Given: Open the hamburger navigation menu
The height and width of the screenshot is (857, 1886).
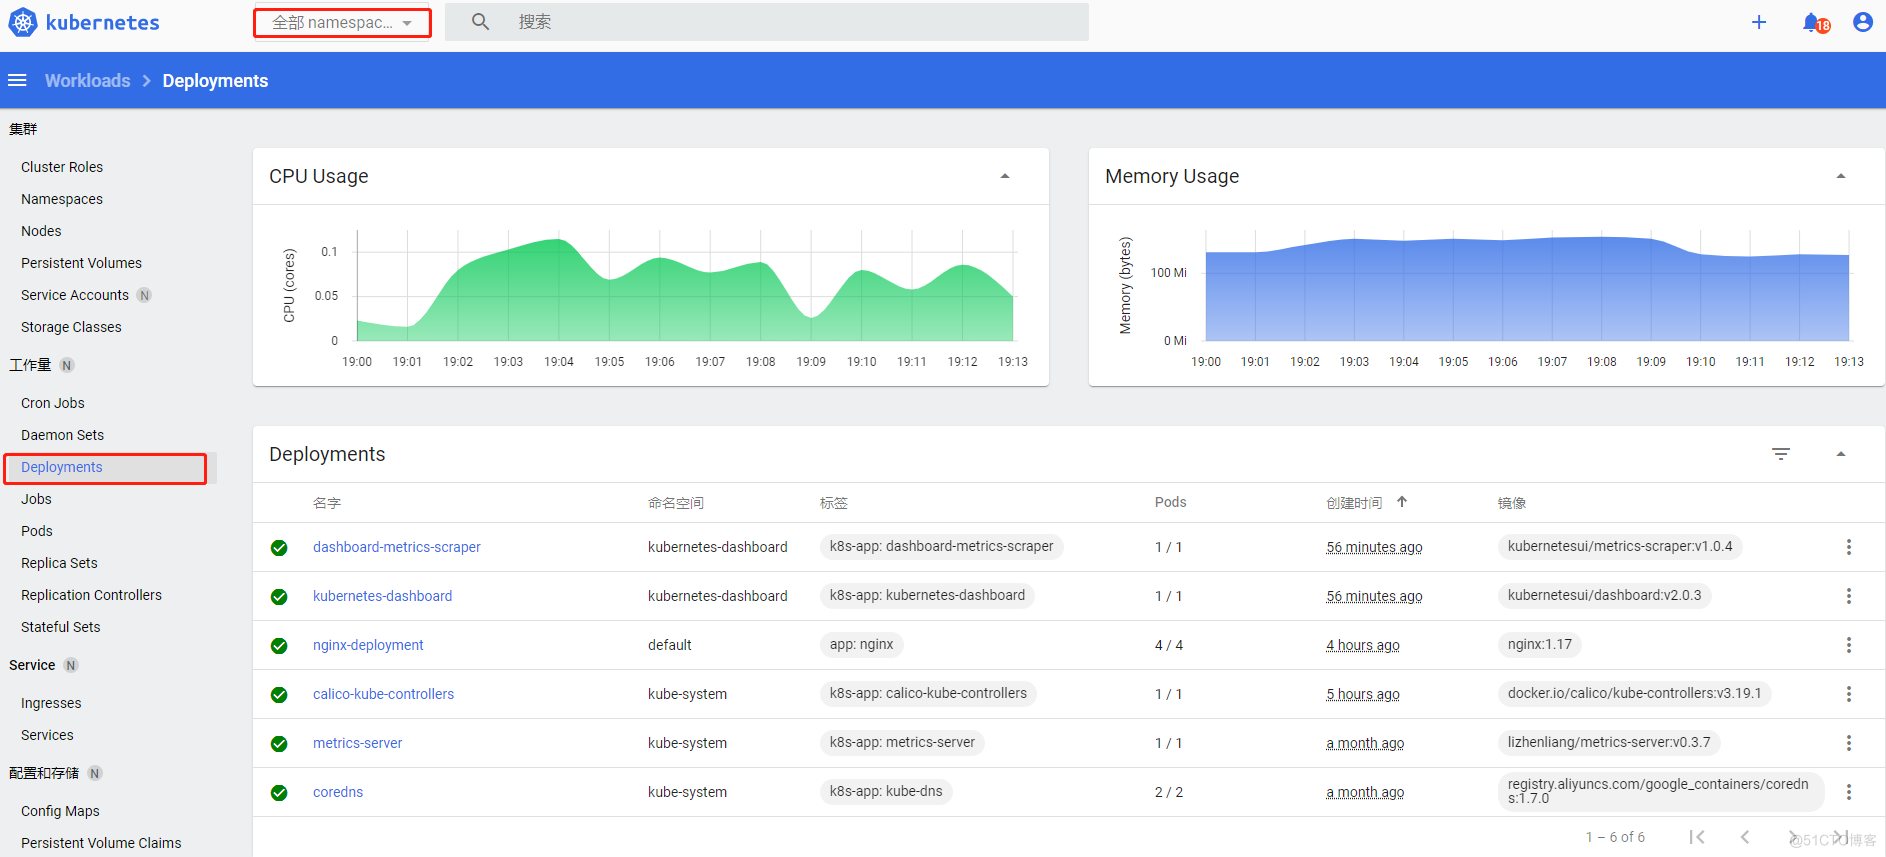Looking at the screenshot, I should 17,80.
